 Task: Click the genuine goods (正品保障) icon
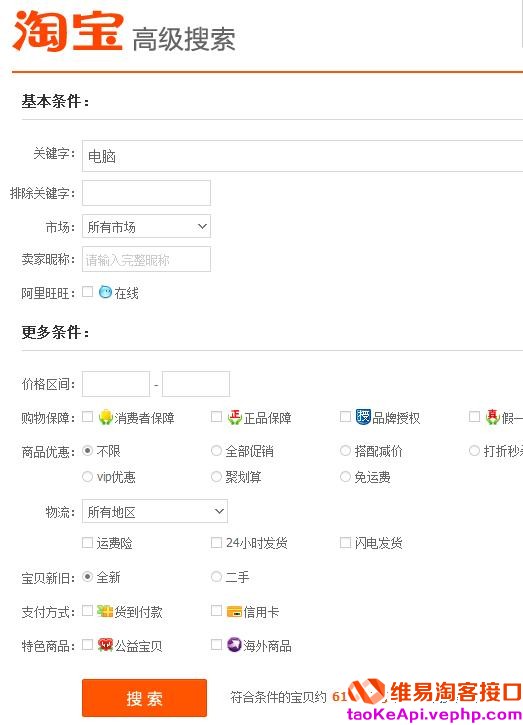pyautogui.click(x=235, y=417)
